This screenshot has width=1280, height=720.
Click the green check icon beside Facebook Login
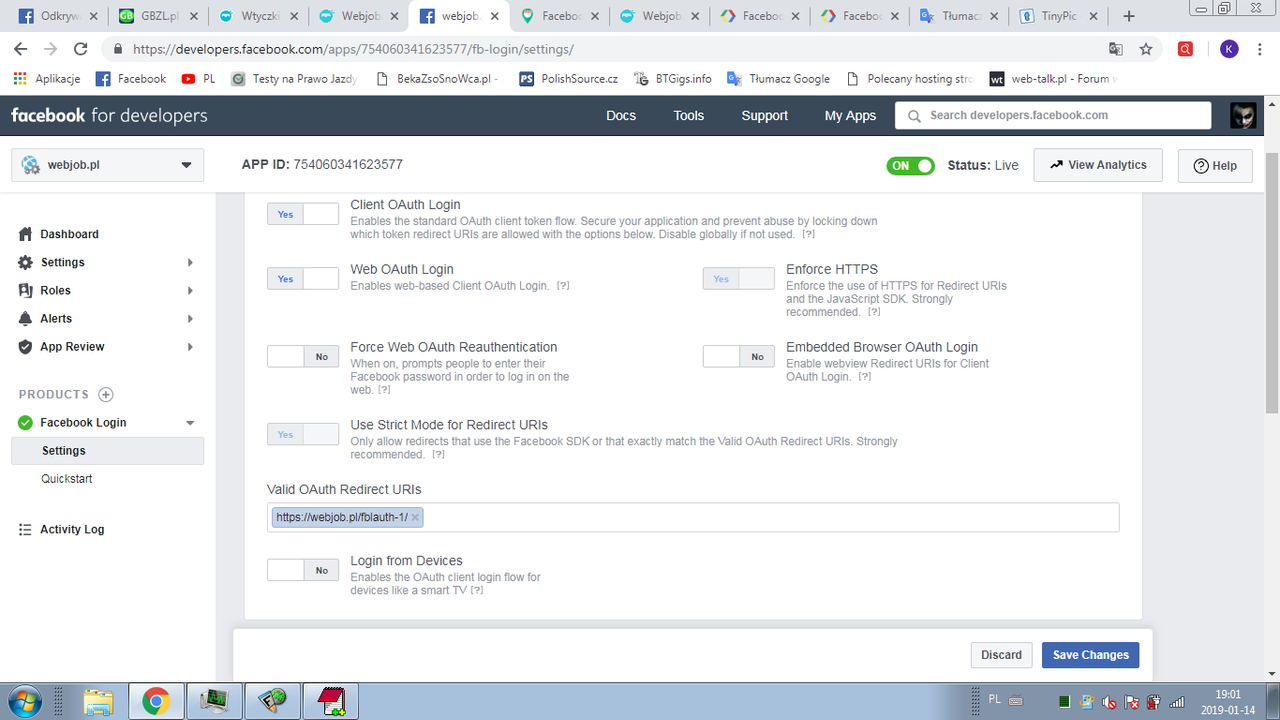25,422
